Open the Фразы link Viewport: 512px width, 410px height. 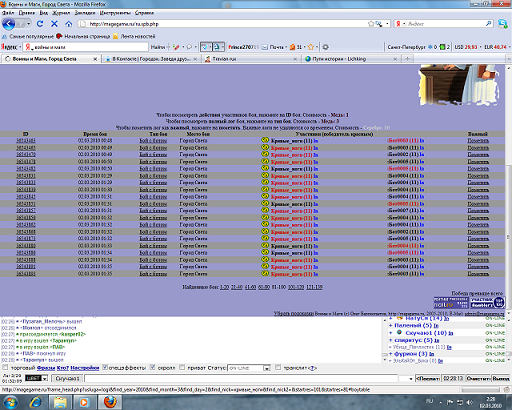[x=46, y=368]
